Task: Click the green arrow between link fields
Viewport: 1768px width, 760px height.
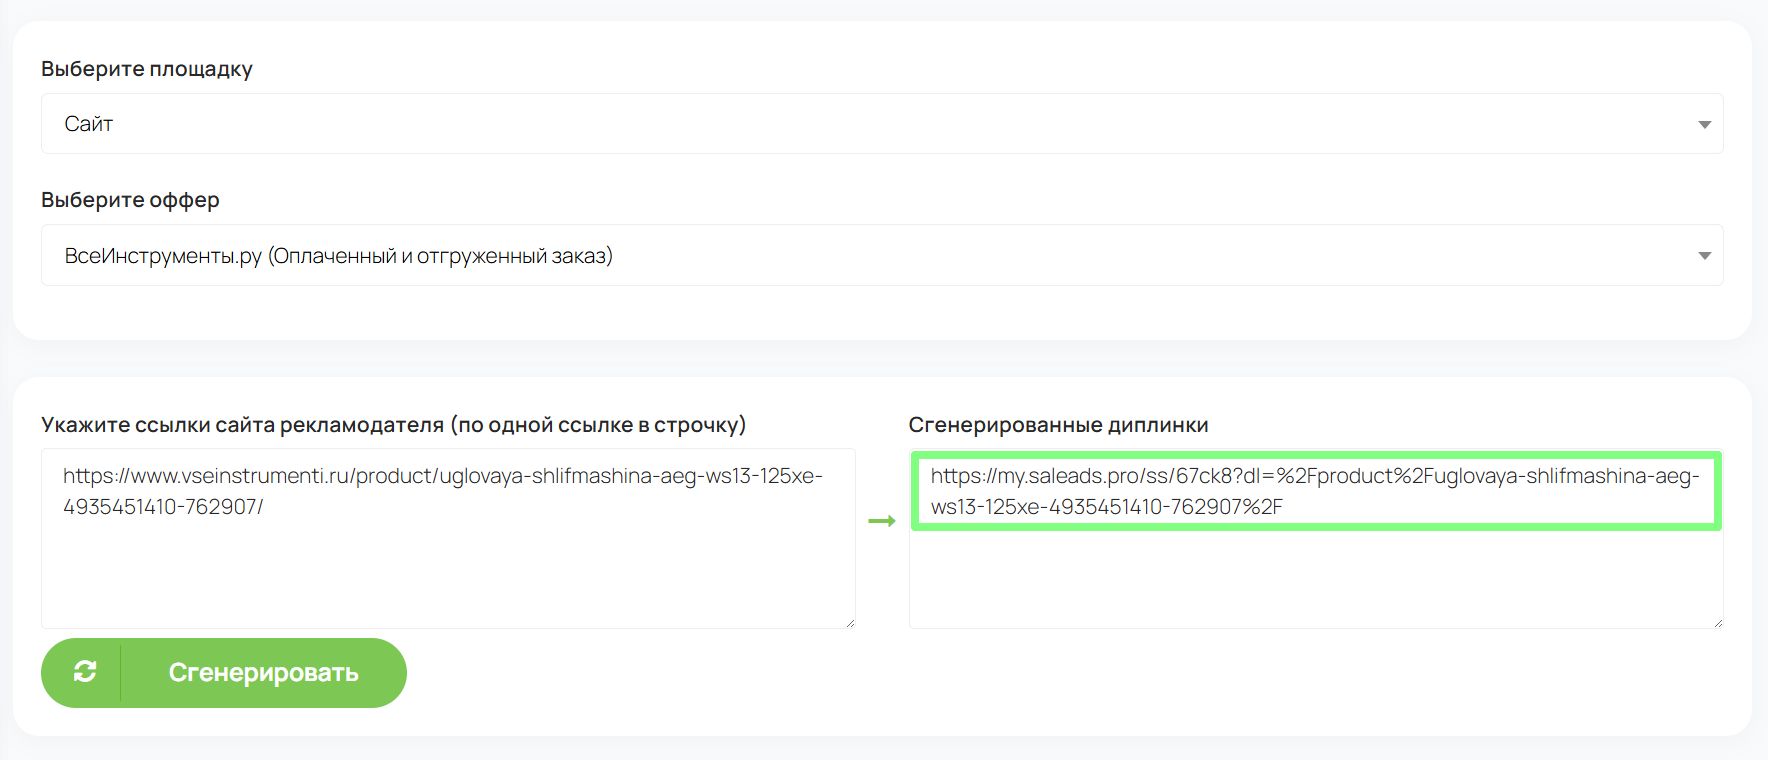Action: 881,521
